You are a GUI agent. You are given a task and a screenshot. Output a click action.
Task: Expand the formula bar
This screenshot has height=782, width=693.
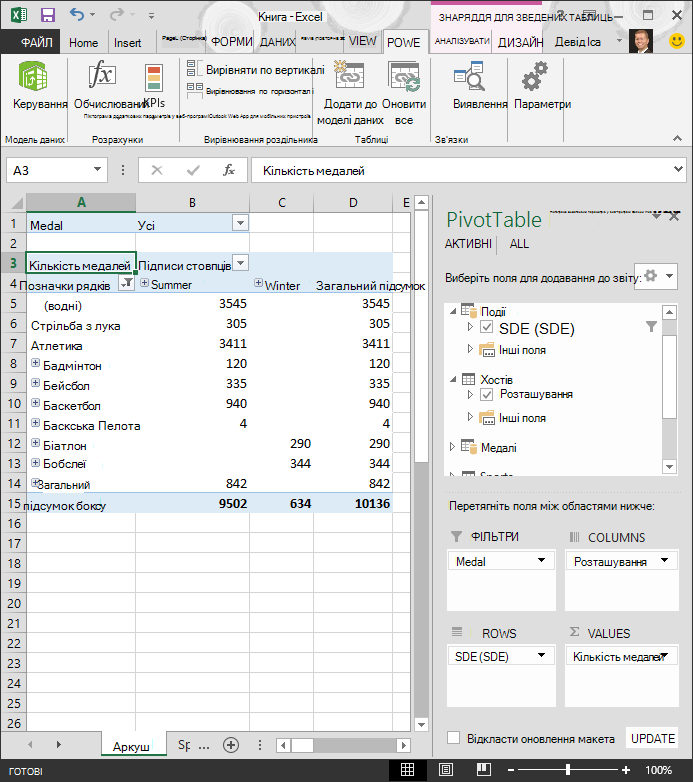point(678,169)
